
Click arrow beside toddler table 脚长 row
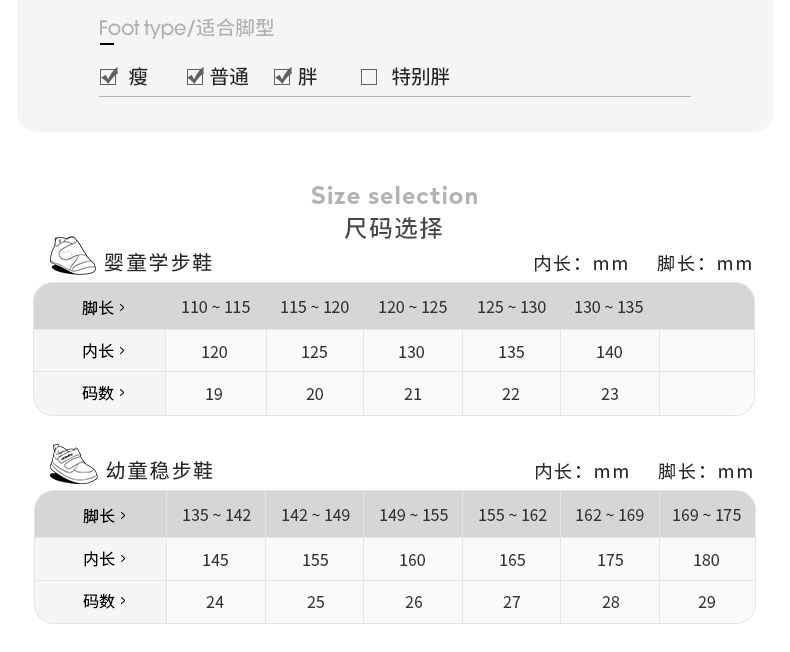point(122,515)
